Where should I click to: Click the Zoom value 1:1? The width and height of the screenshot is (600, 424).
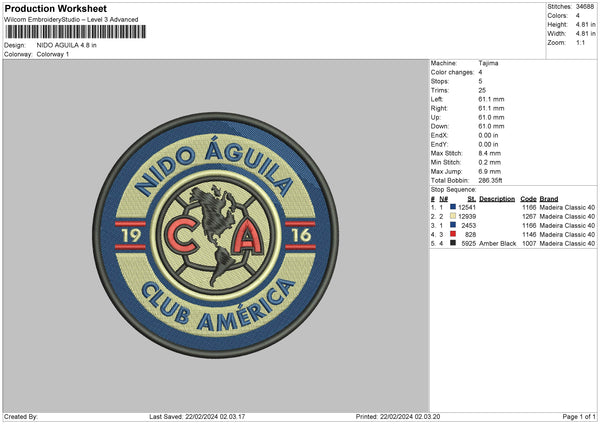[x=580, y=42]
